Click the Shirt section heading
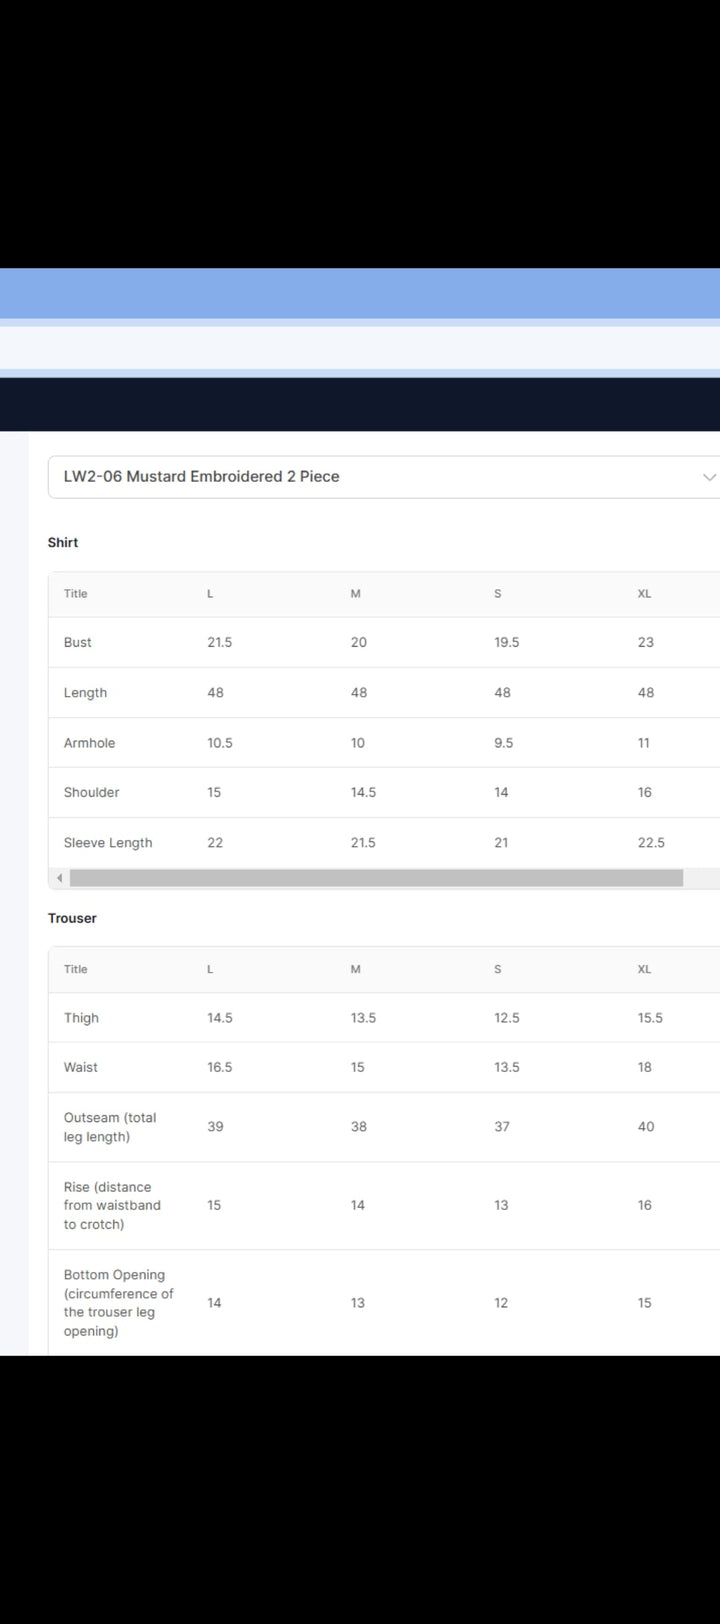The height and width of the screenshot is (1624, 720). [63, 542]
